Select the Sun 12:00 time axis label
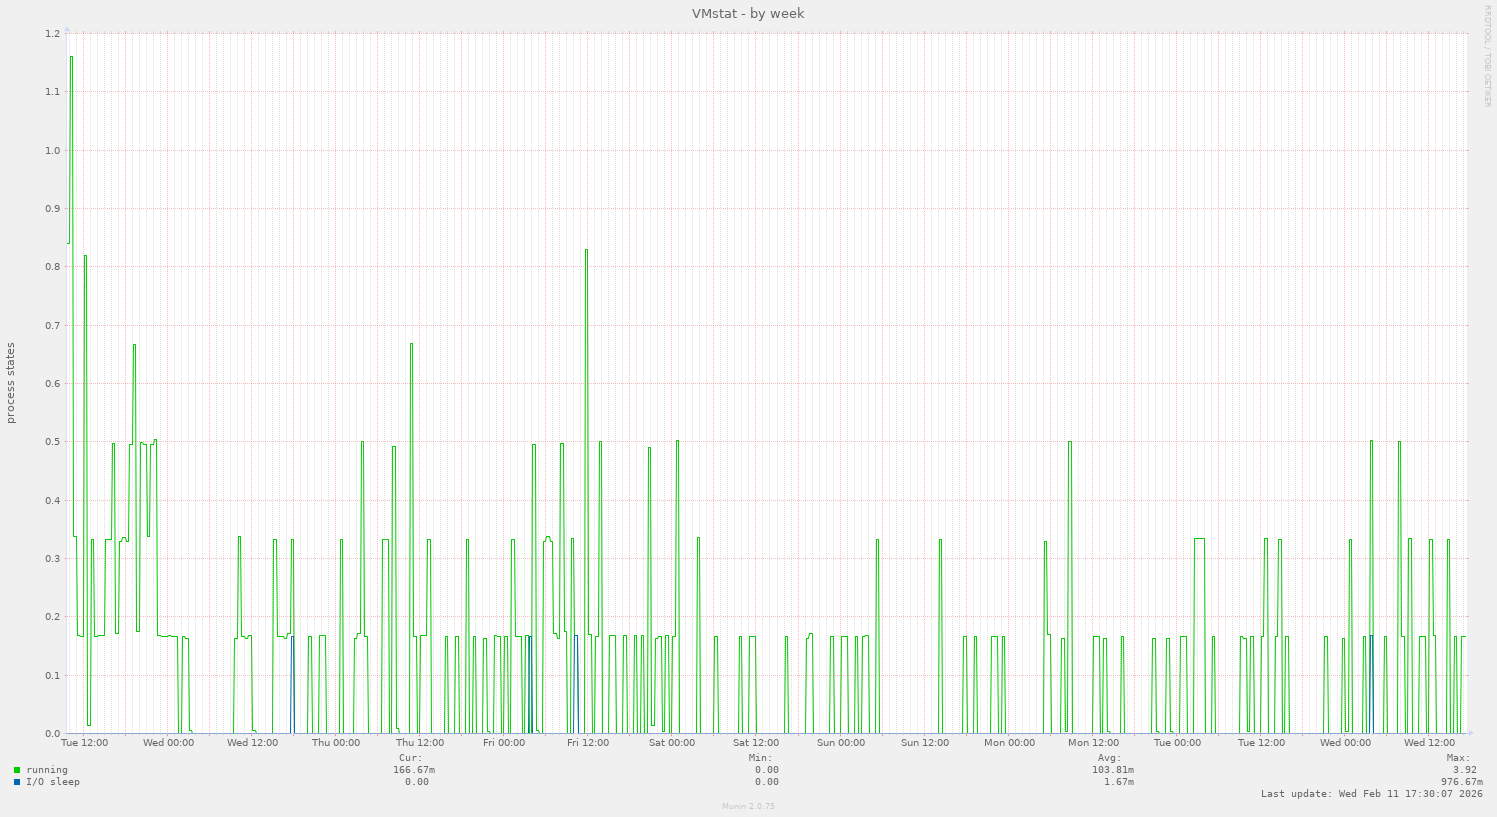This screenshot has width=1497, height=817. click(925, 743)
